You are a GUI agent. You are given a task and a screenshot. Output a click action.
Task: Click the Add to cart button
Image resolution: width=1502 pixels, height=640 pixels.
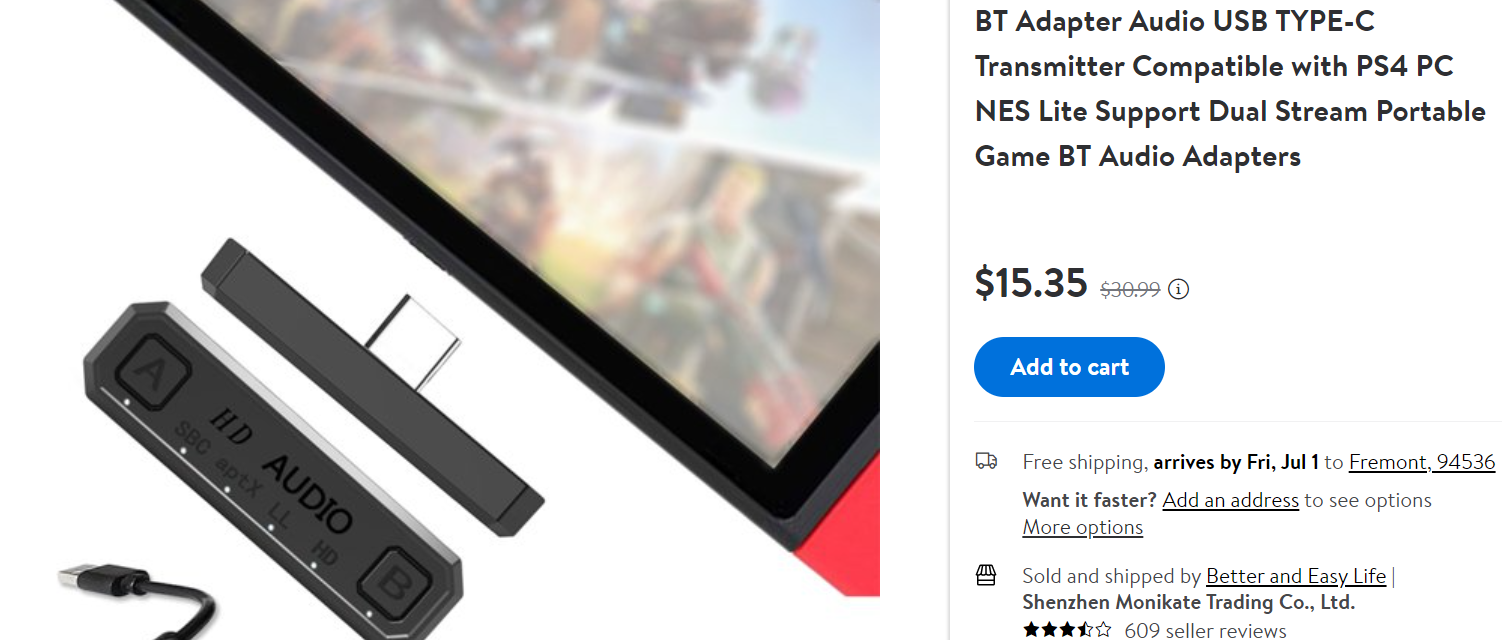tap(1069, 367)
